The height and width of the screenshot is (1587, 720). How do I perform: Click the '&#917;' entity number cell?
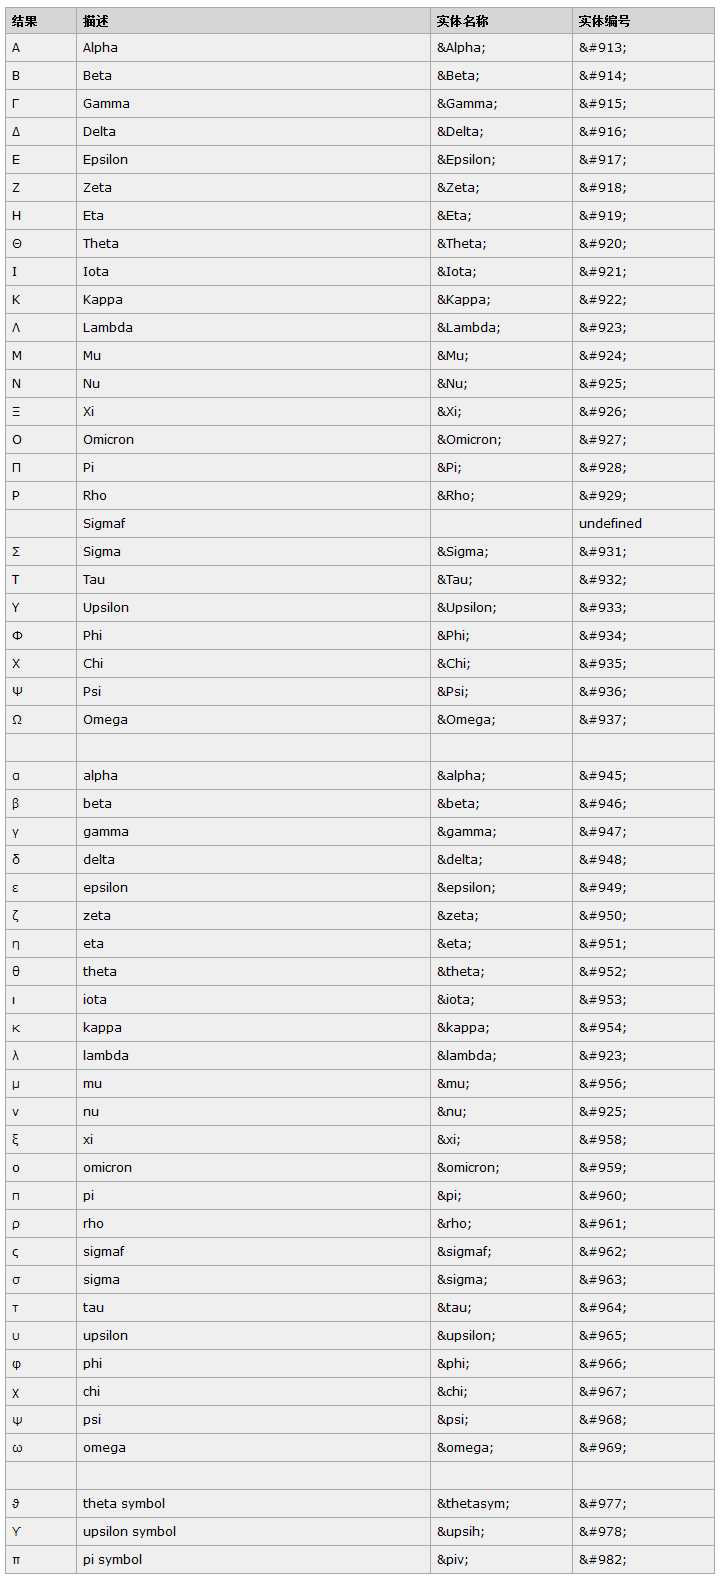tap(603, 160)
